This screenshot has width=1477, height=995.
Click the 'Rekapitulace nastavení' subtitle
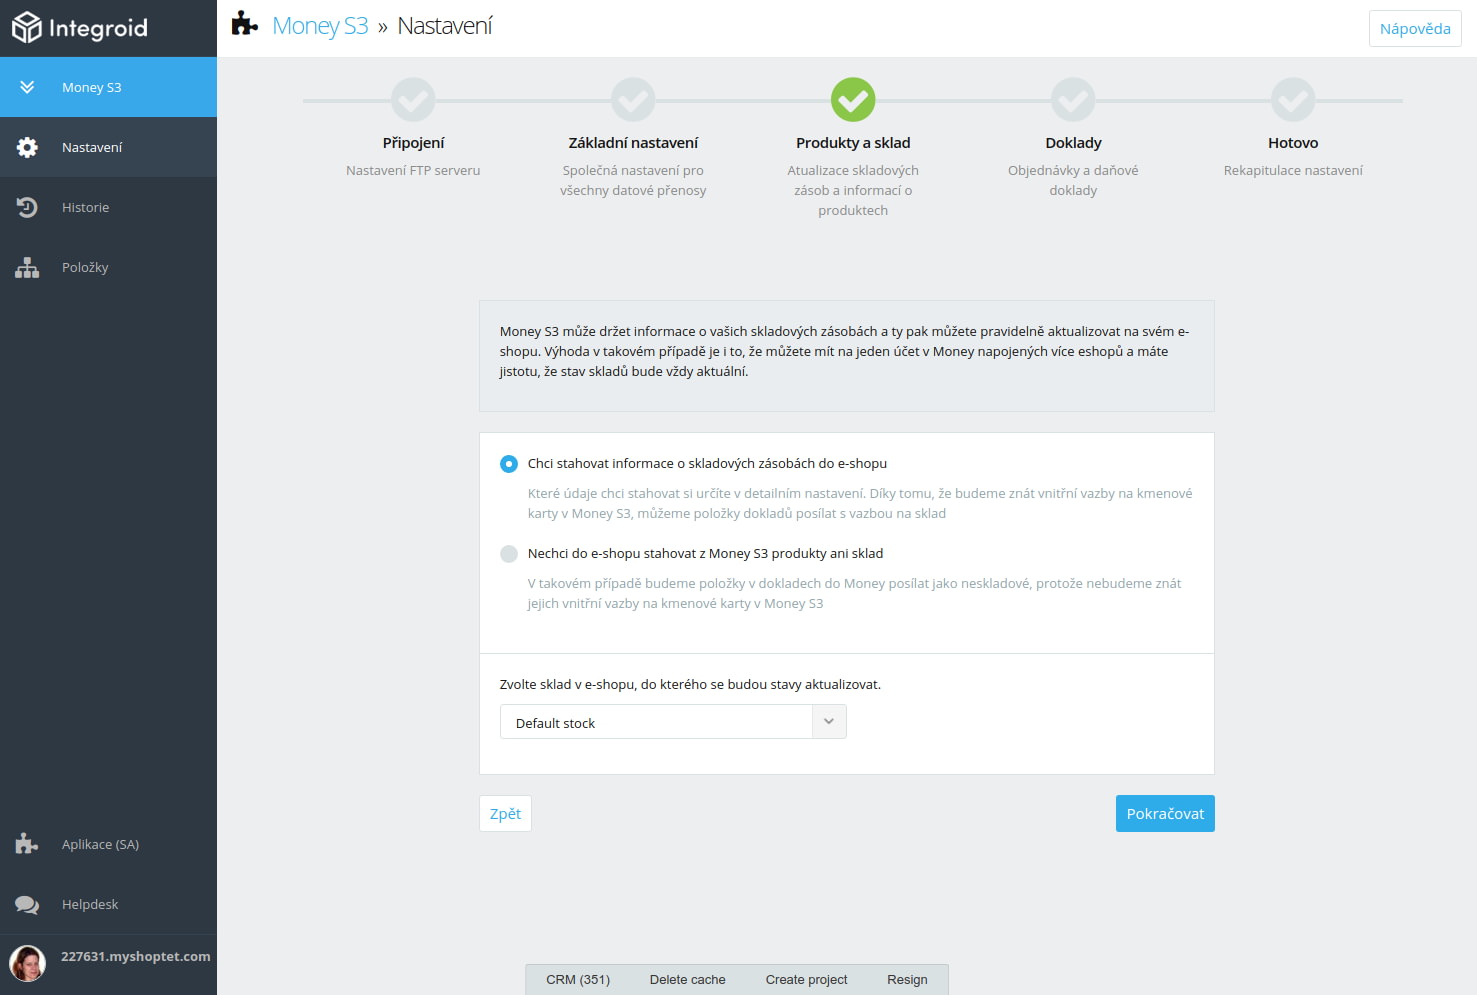1293,170
